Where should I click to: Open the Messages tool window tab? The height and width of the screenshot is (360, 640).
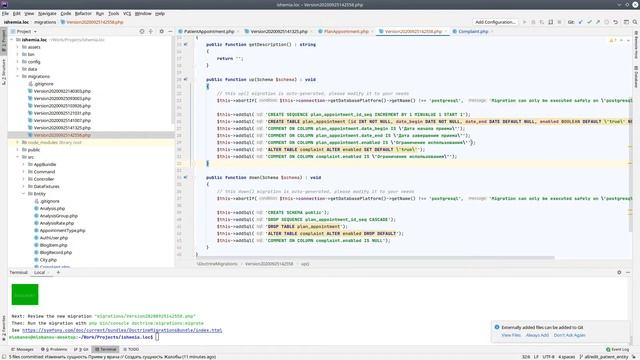point(22,349)
